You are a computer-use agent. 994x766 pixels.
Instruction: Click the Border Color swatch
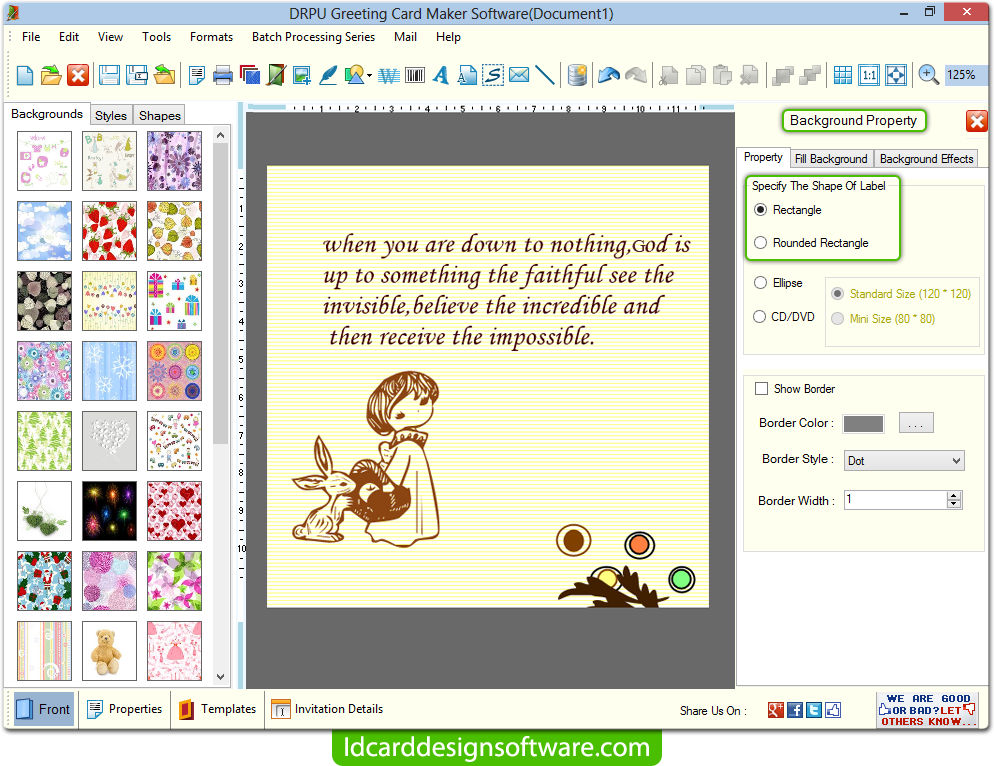(862, 422)
